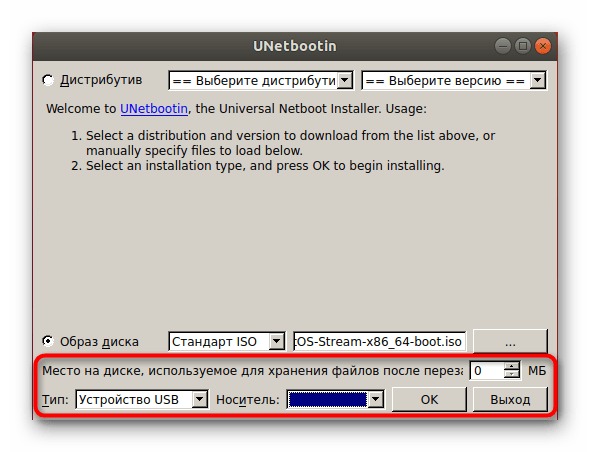Click the Выход button

click(x=510, y=399)
